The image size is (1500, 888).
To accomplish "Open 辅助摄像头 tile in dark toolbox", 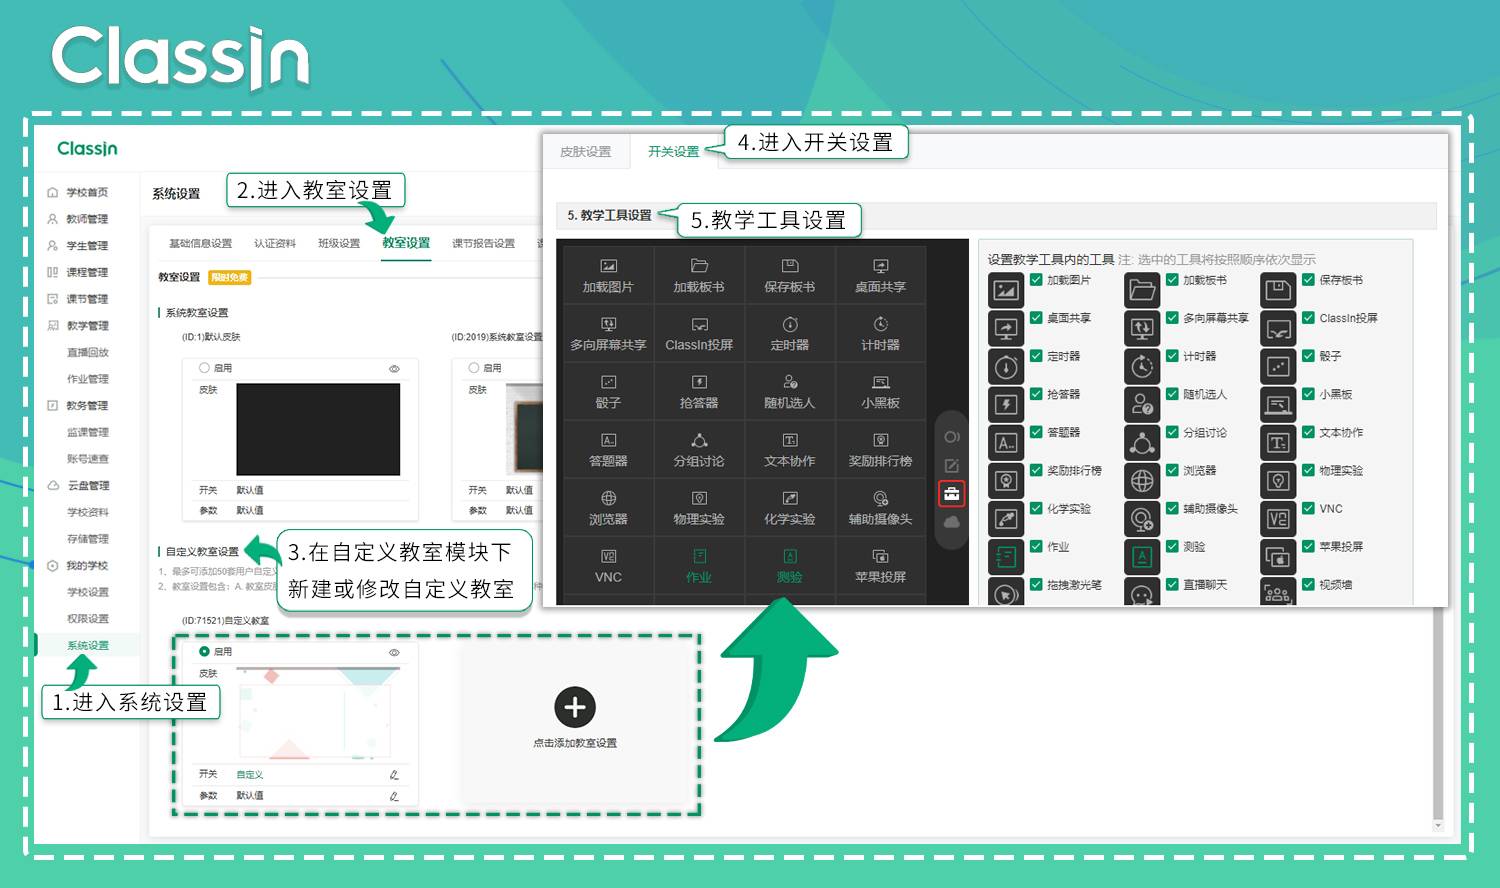I will (881, 507).
